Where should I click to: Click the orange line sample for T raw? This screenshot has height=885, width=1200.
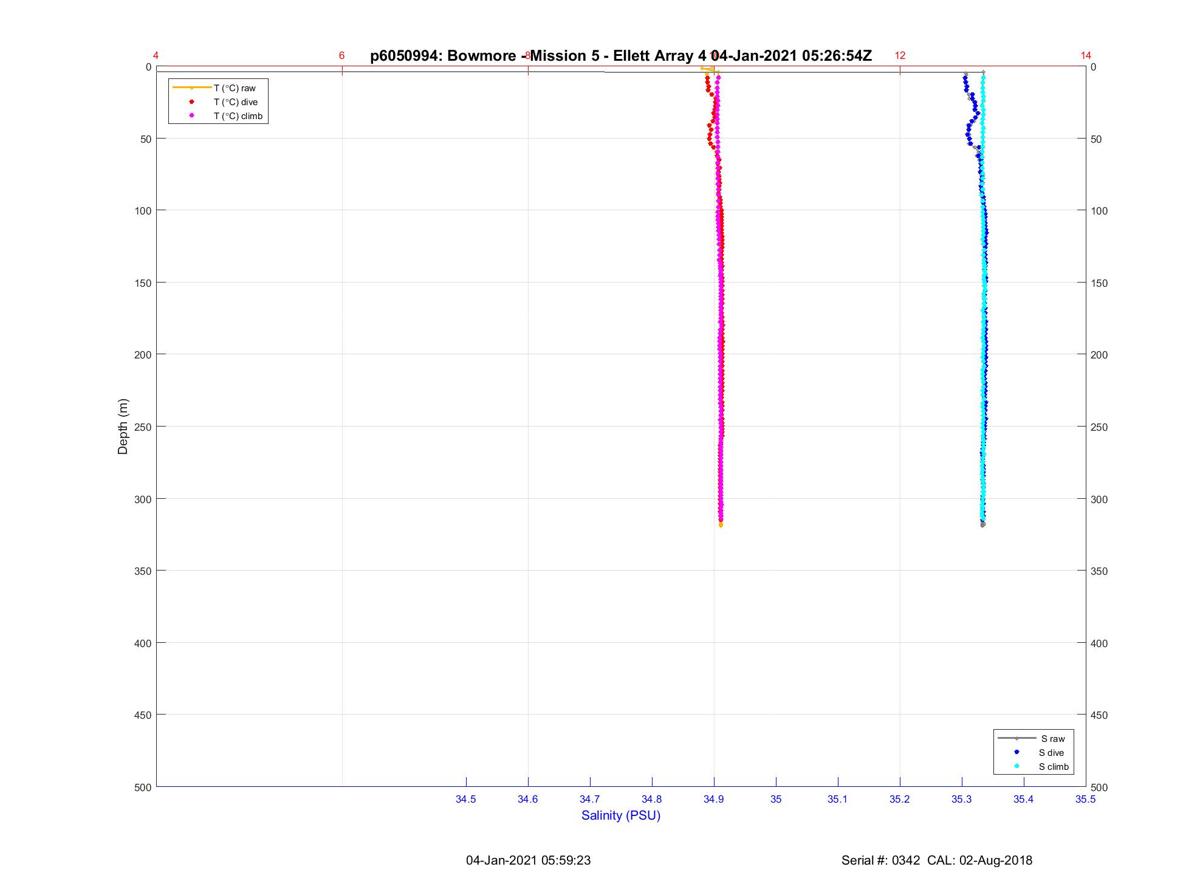[191, 88]
